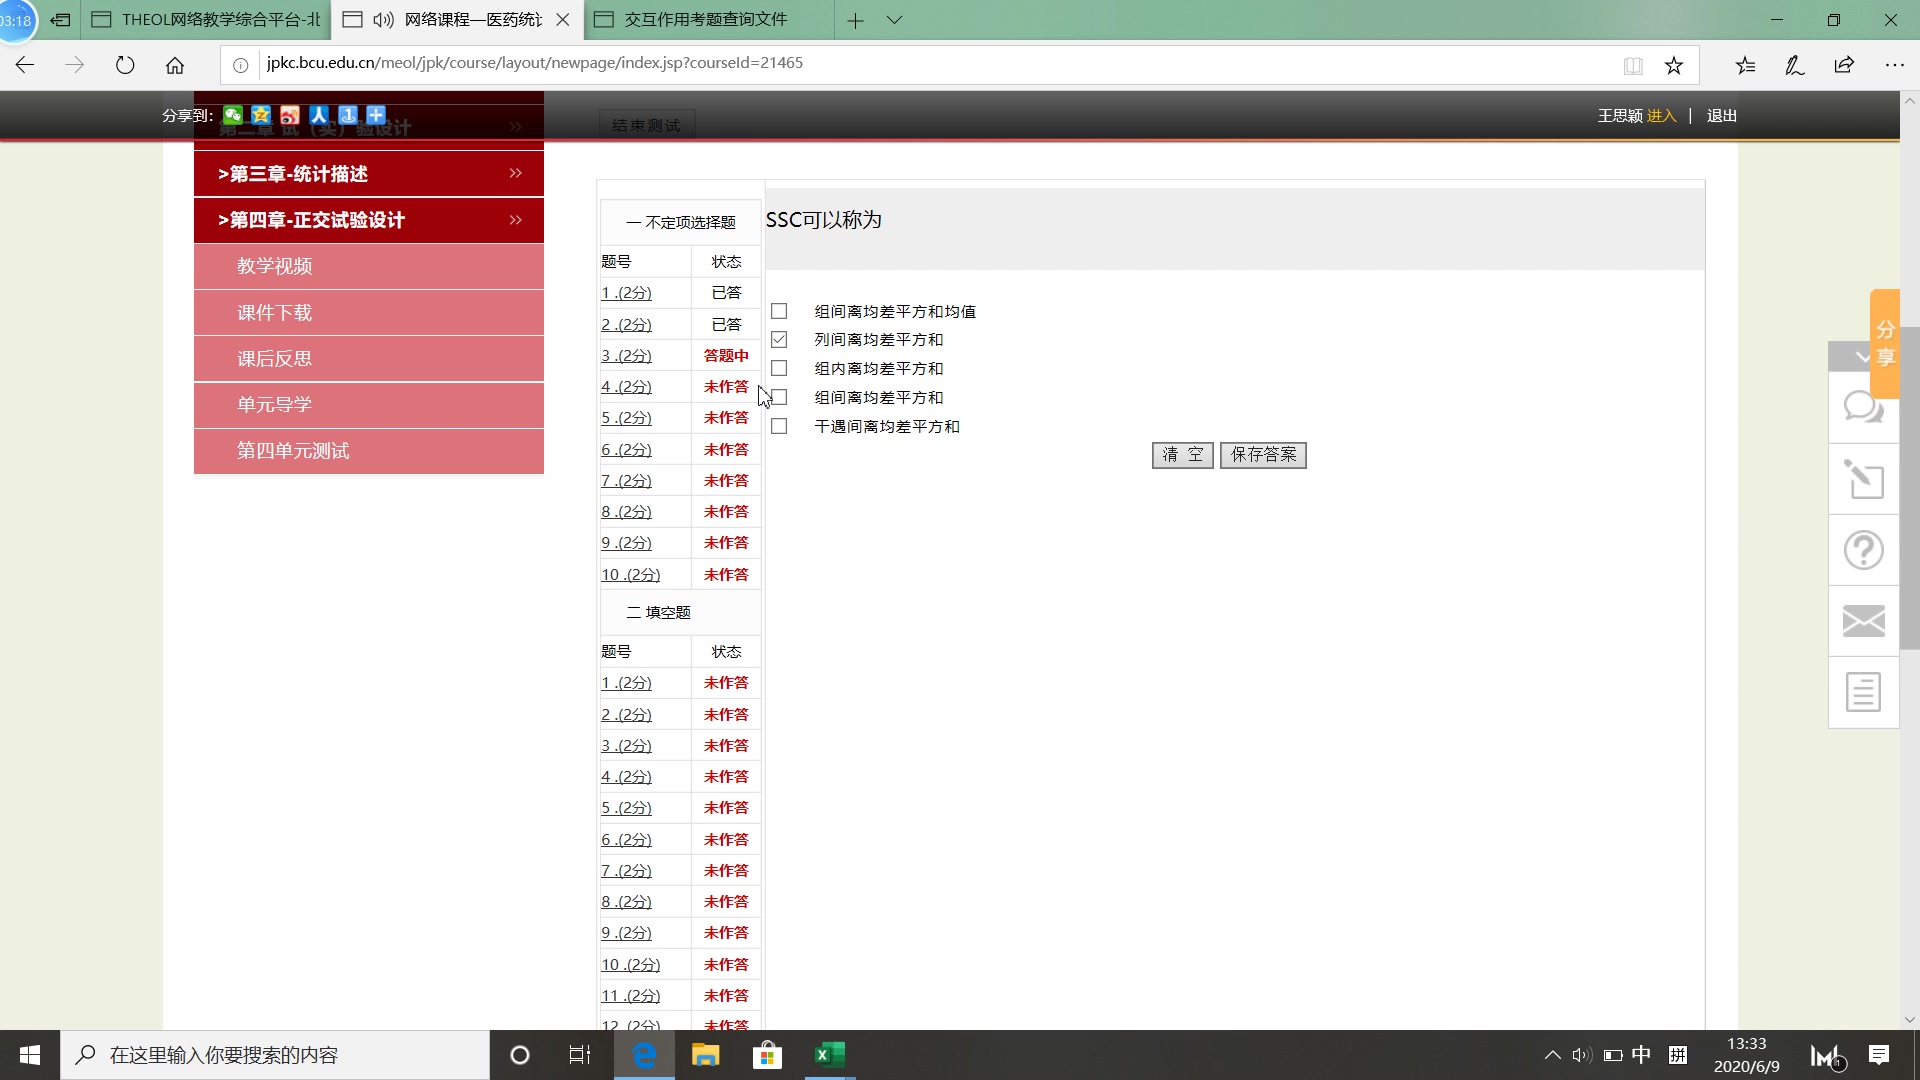Open Microsoft Store from taskbar

(767, 1055)
